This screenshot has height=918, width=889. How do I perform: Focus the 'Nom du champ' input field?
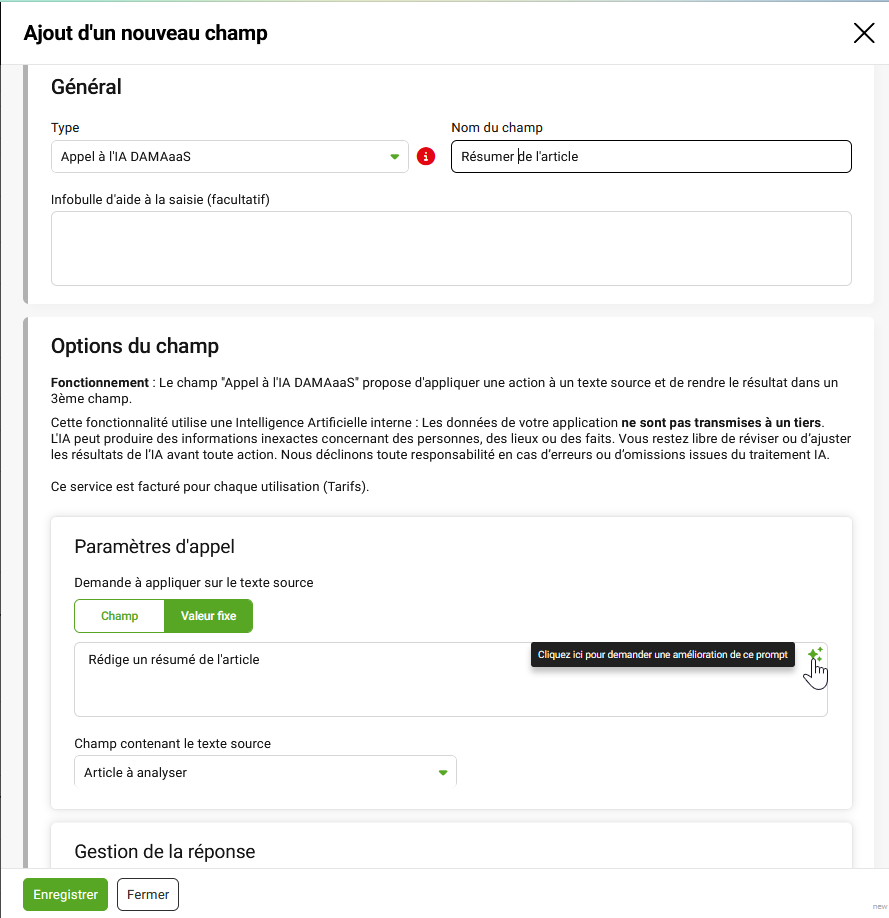(x=651, y=156)
